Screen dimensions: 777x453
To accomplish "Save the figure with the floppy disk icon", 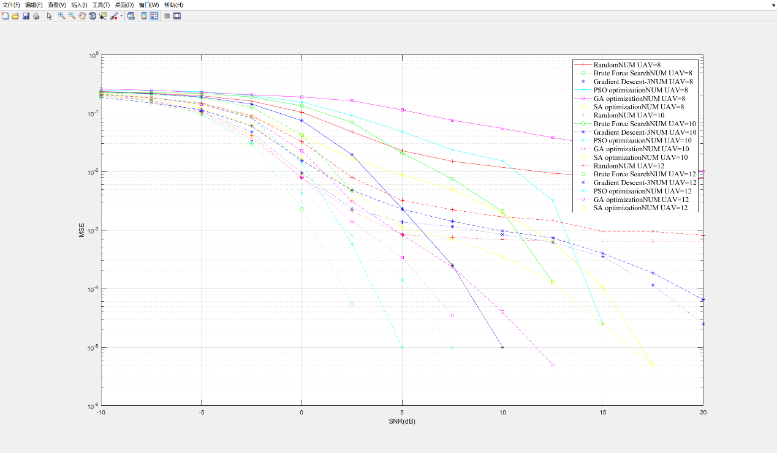I will coord(26,16).
